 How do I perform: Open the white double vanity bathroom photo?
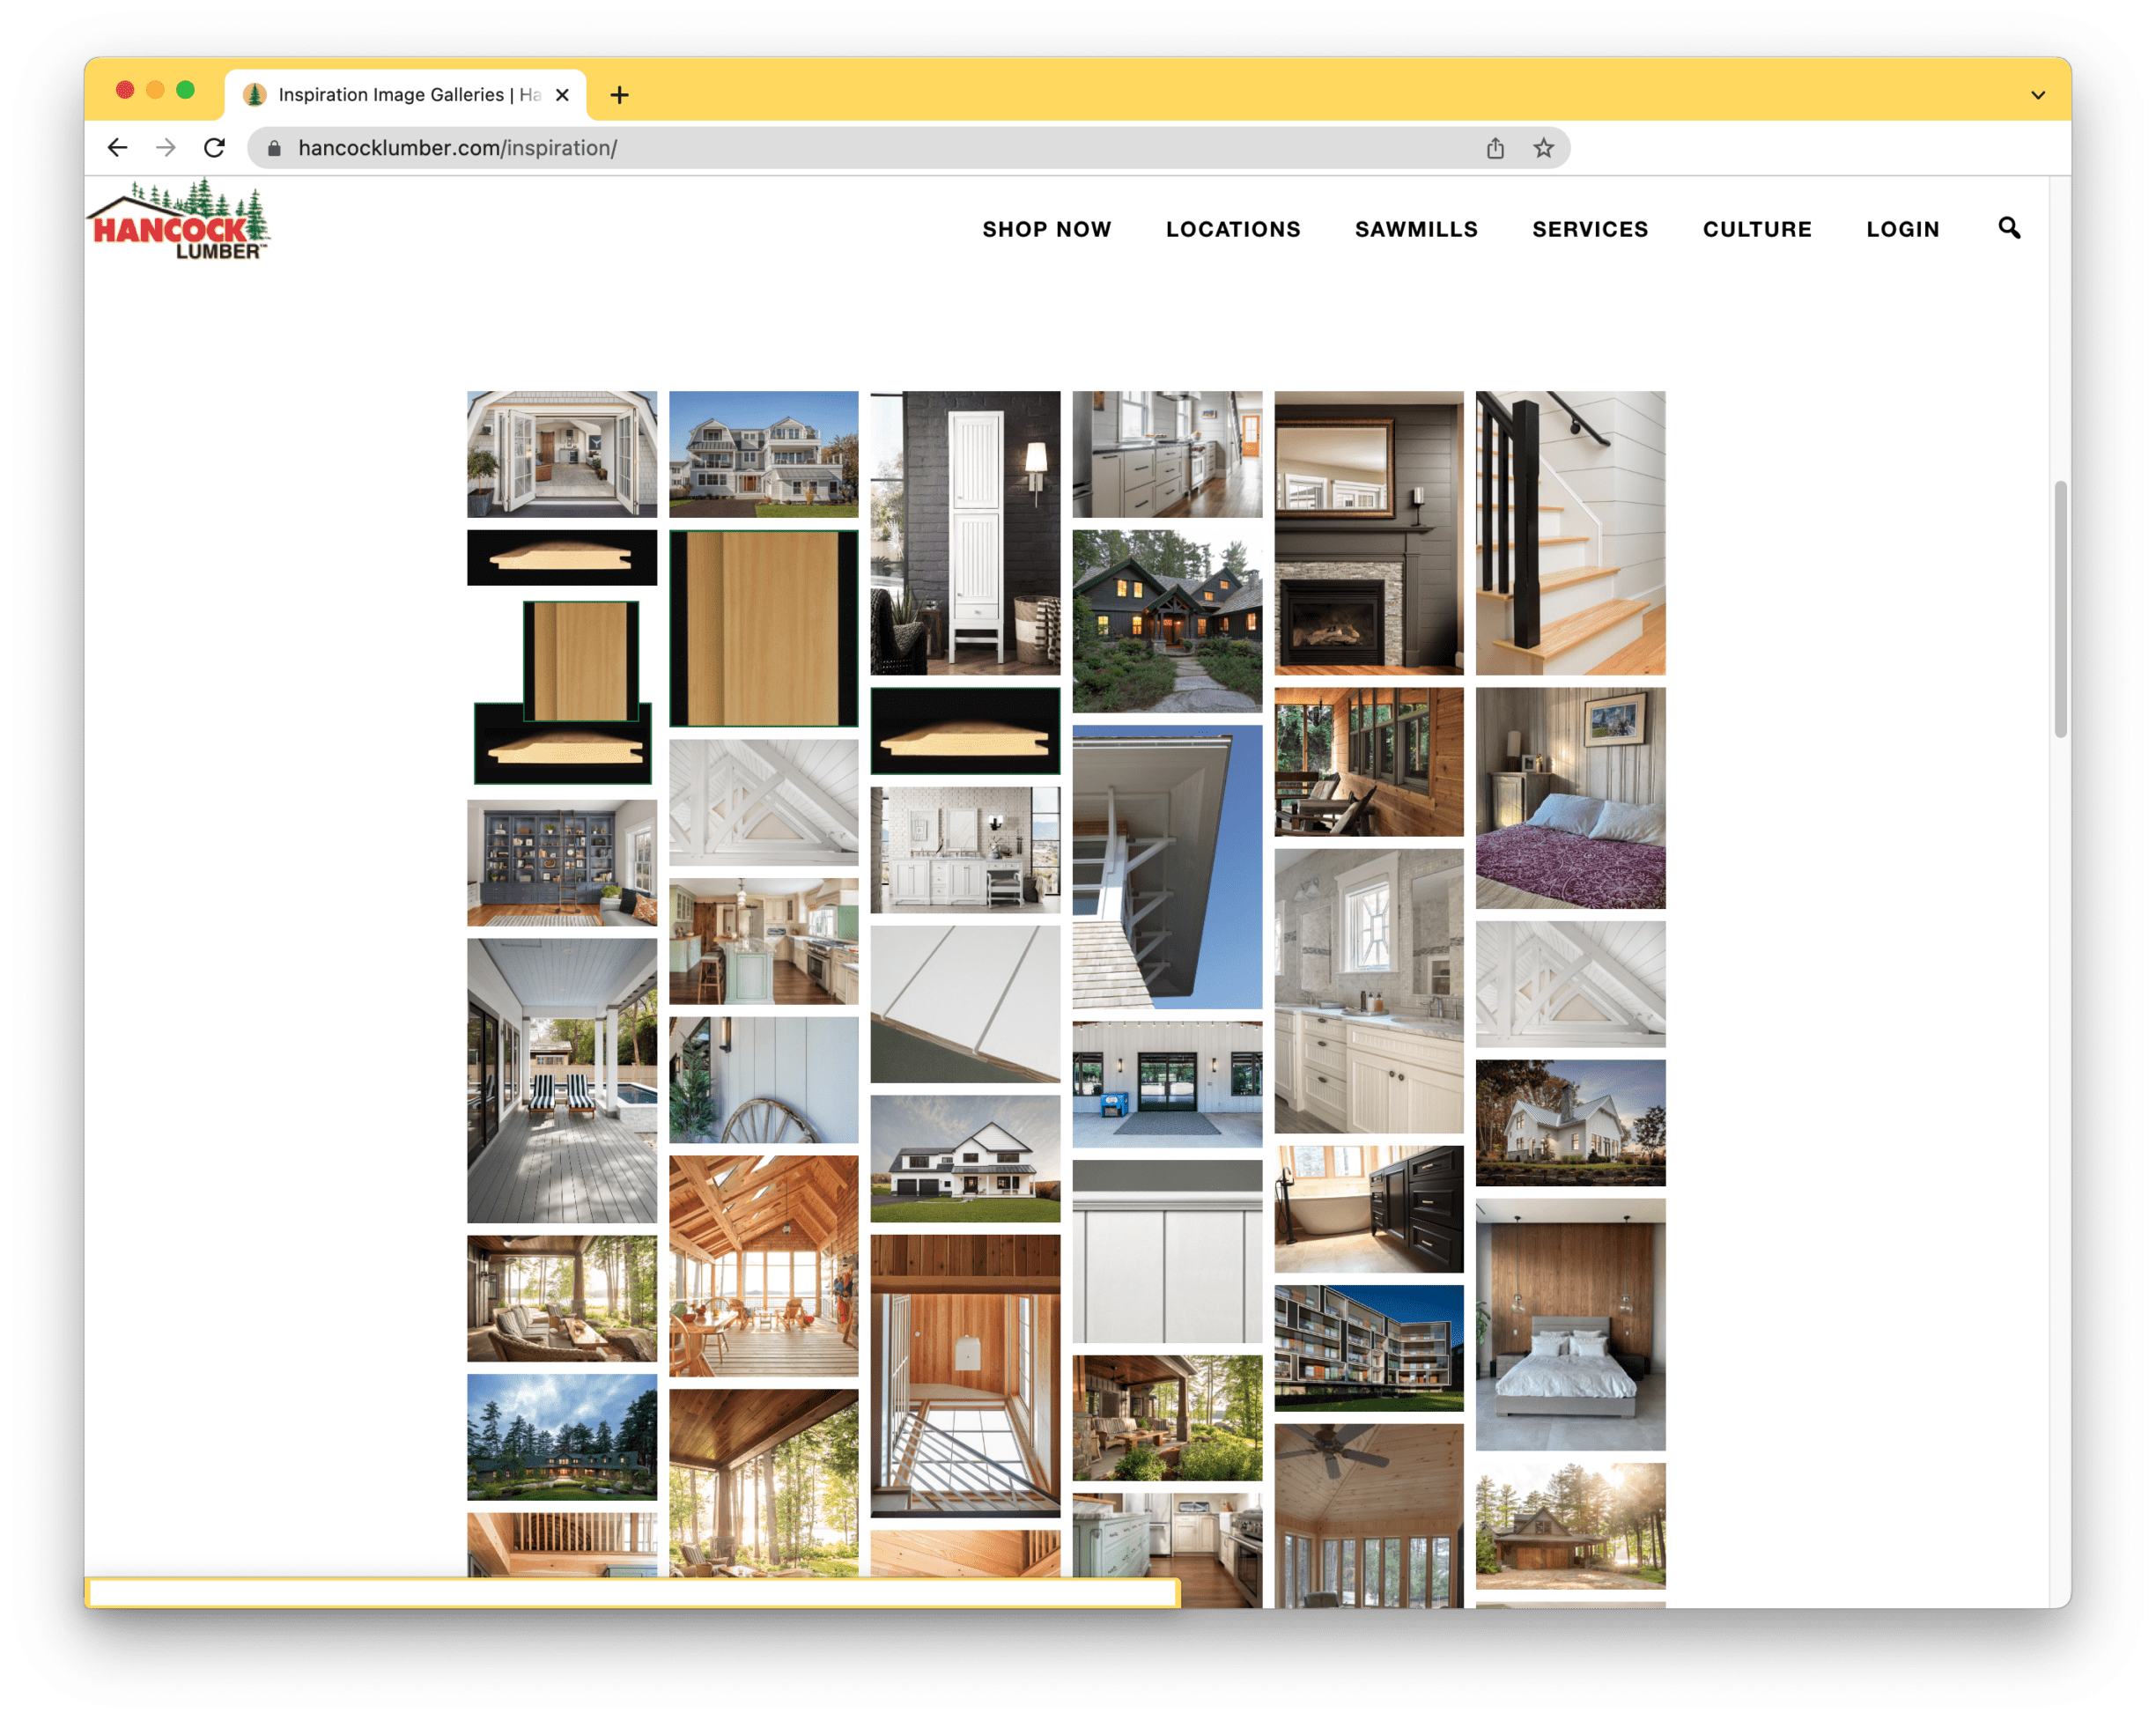pyautogui.click(x=965, y=849)
